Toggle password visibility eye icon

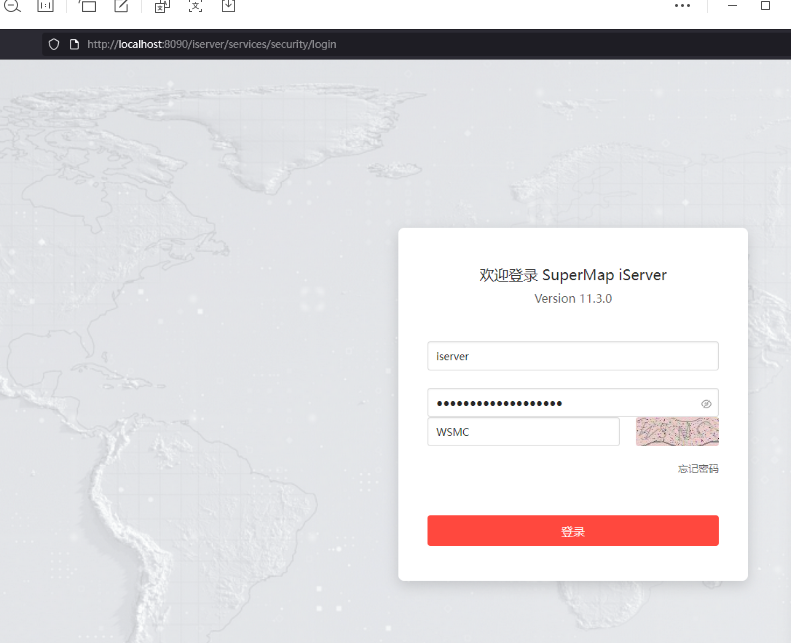coord(706,403)
